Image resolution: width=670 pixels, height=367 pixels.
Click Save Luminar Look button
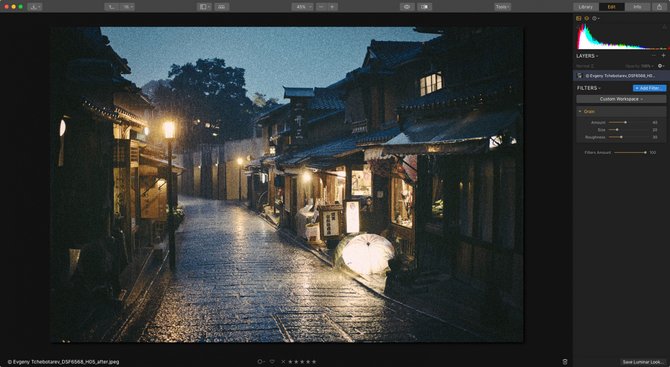pos(643,362)
